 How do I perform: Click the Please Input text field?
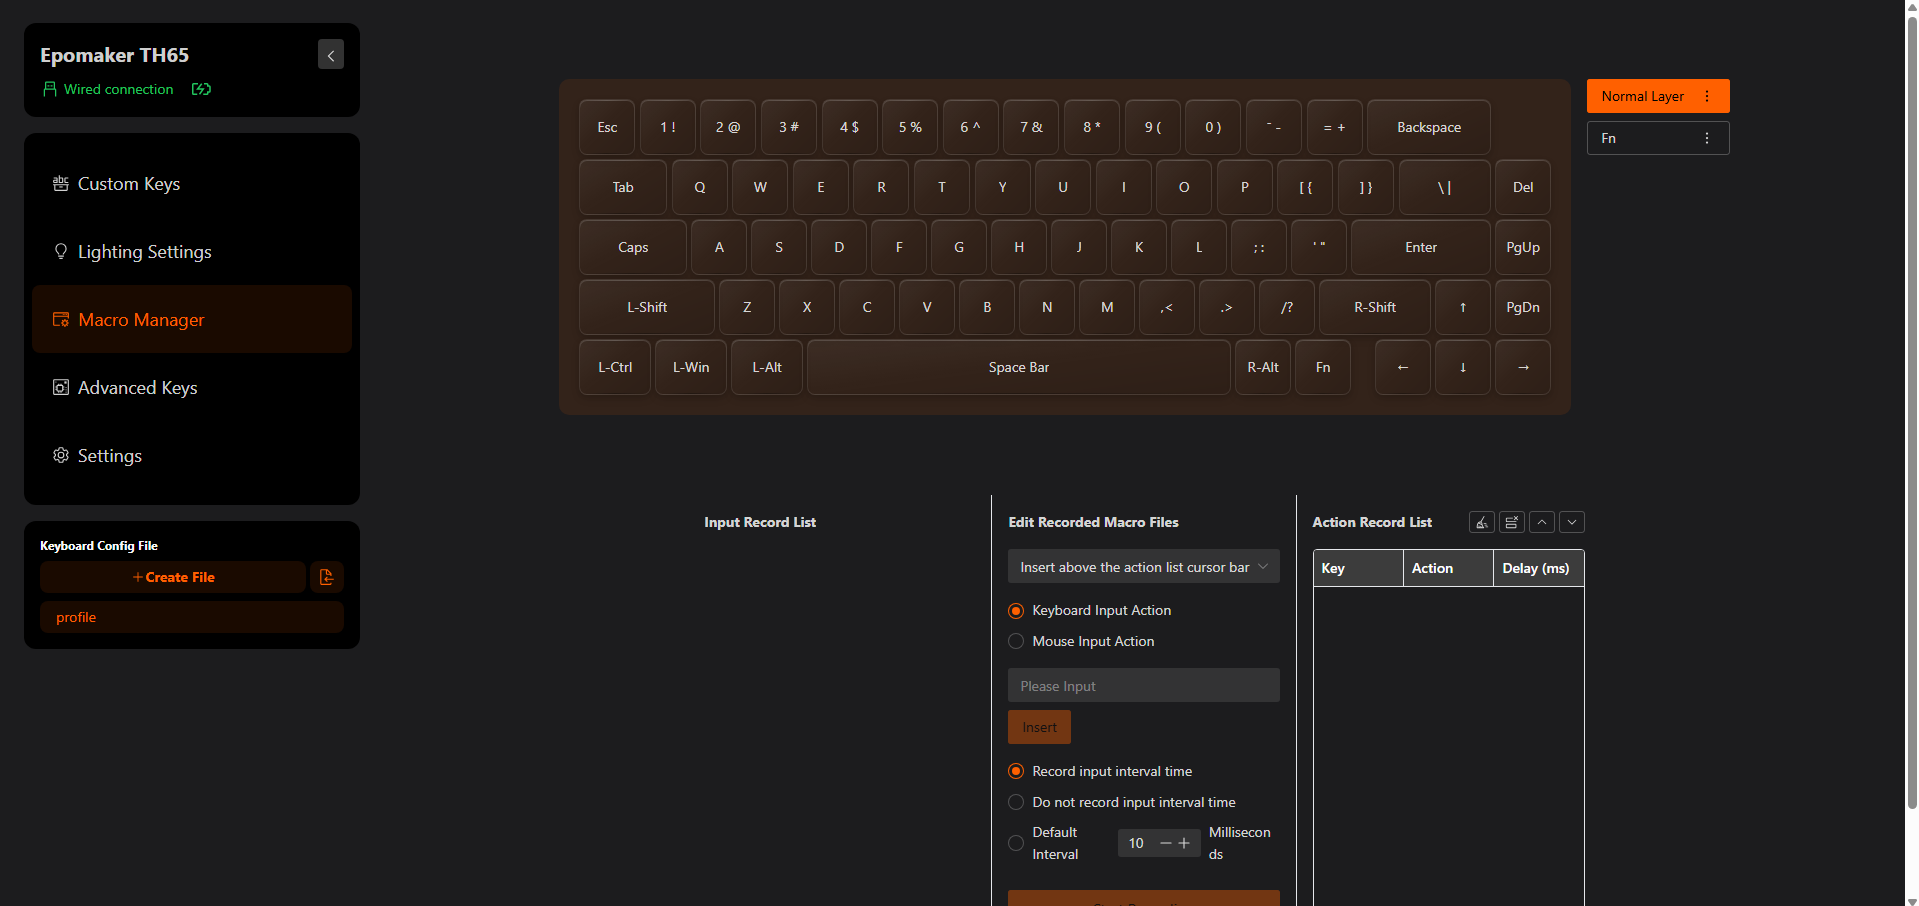coord(1144,685)
